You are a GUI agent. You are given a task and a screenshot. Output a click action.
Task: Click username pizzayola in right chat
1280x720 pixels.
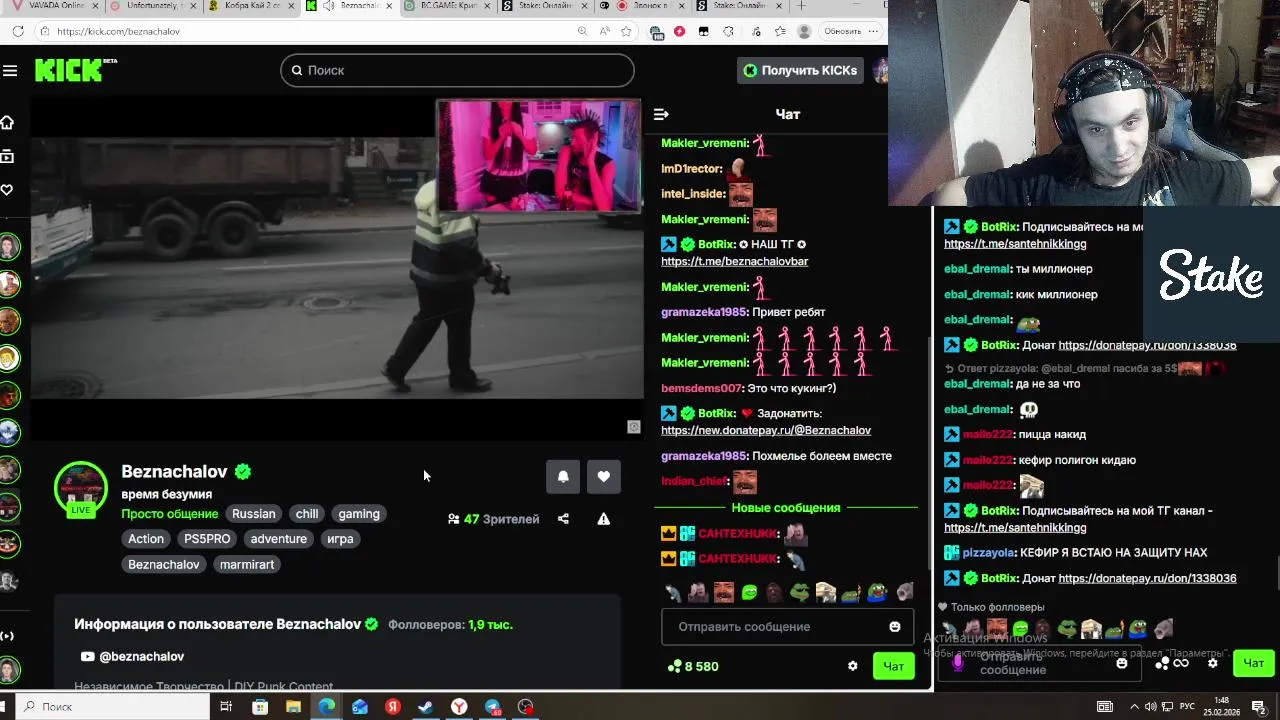pos(988,553)
